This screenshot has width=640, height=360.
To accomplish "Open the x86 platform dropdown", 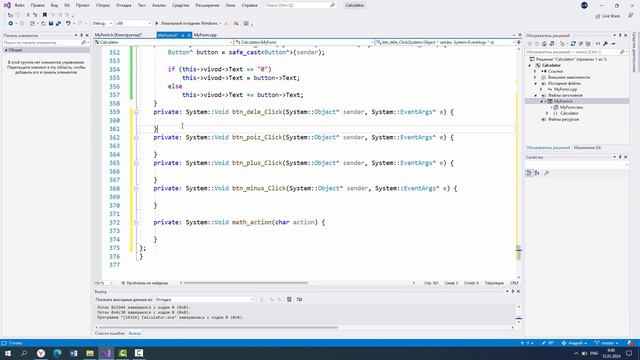I will 133,24.
